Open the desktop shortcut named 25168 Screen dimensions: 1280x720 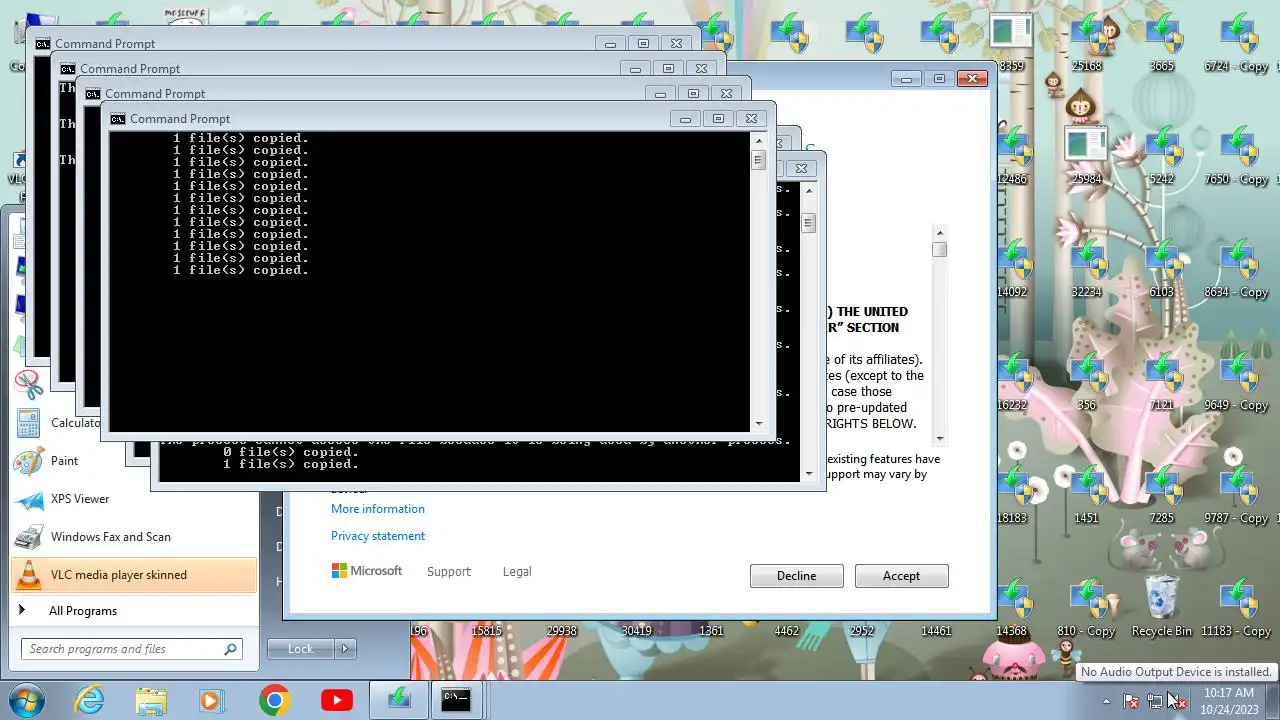pos(1087,42)
